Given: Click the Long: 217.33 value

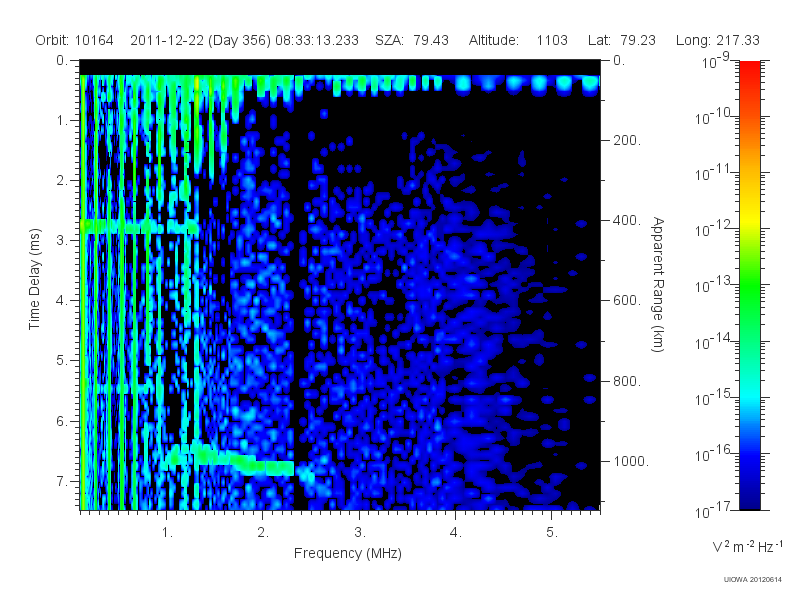Looking at the screenshot, I should 718,40.
